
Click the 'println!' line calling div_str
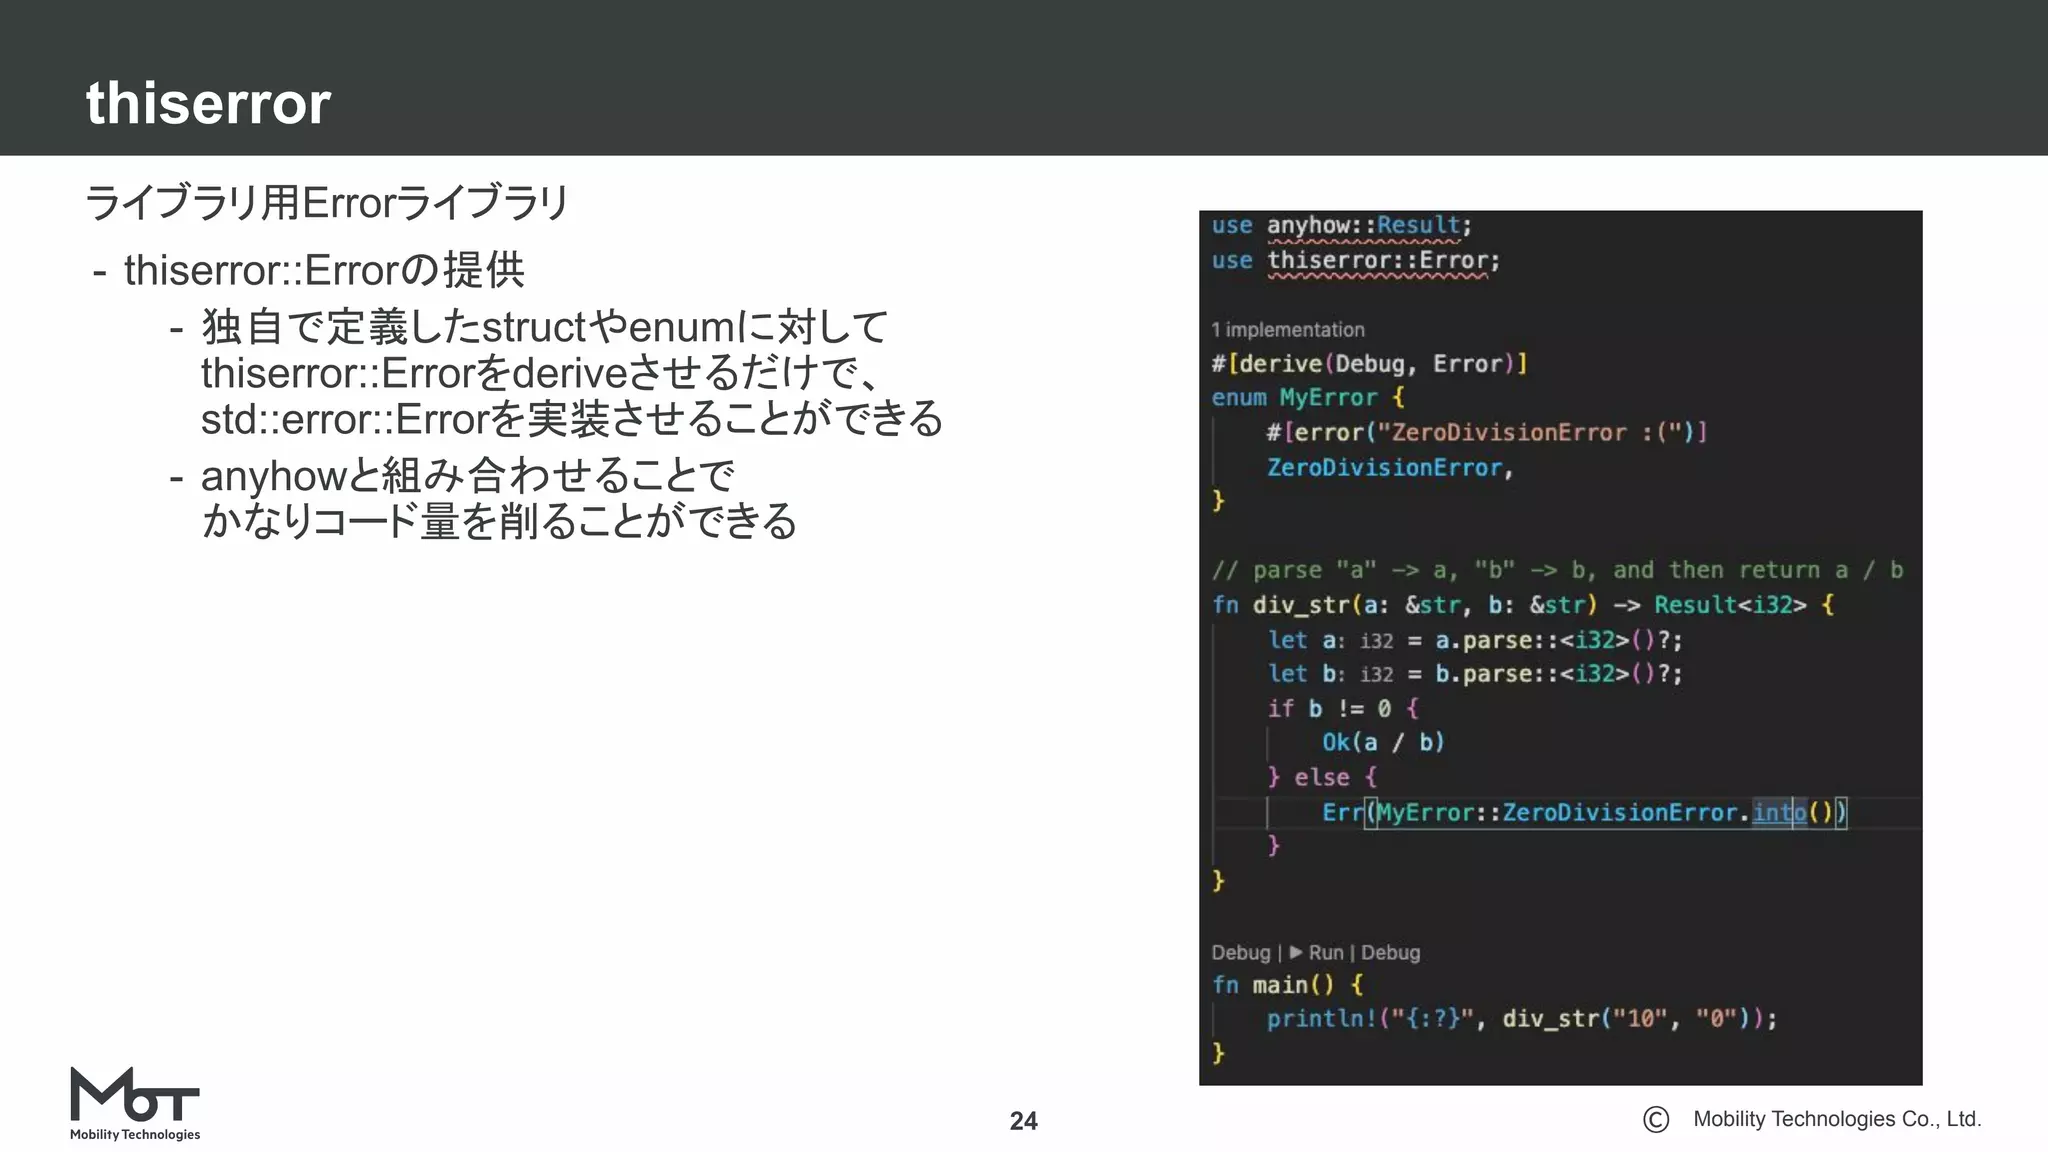[x=1522, y=1019]
